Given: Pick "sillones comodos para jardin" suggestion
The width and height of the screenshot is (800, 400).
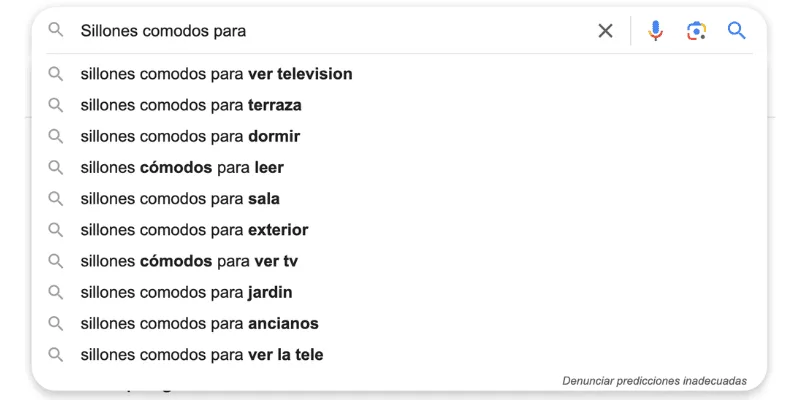Looking at the screenshot, I should pyautogui.click(x=186, y=292).
